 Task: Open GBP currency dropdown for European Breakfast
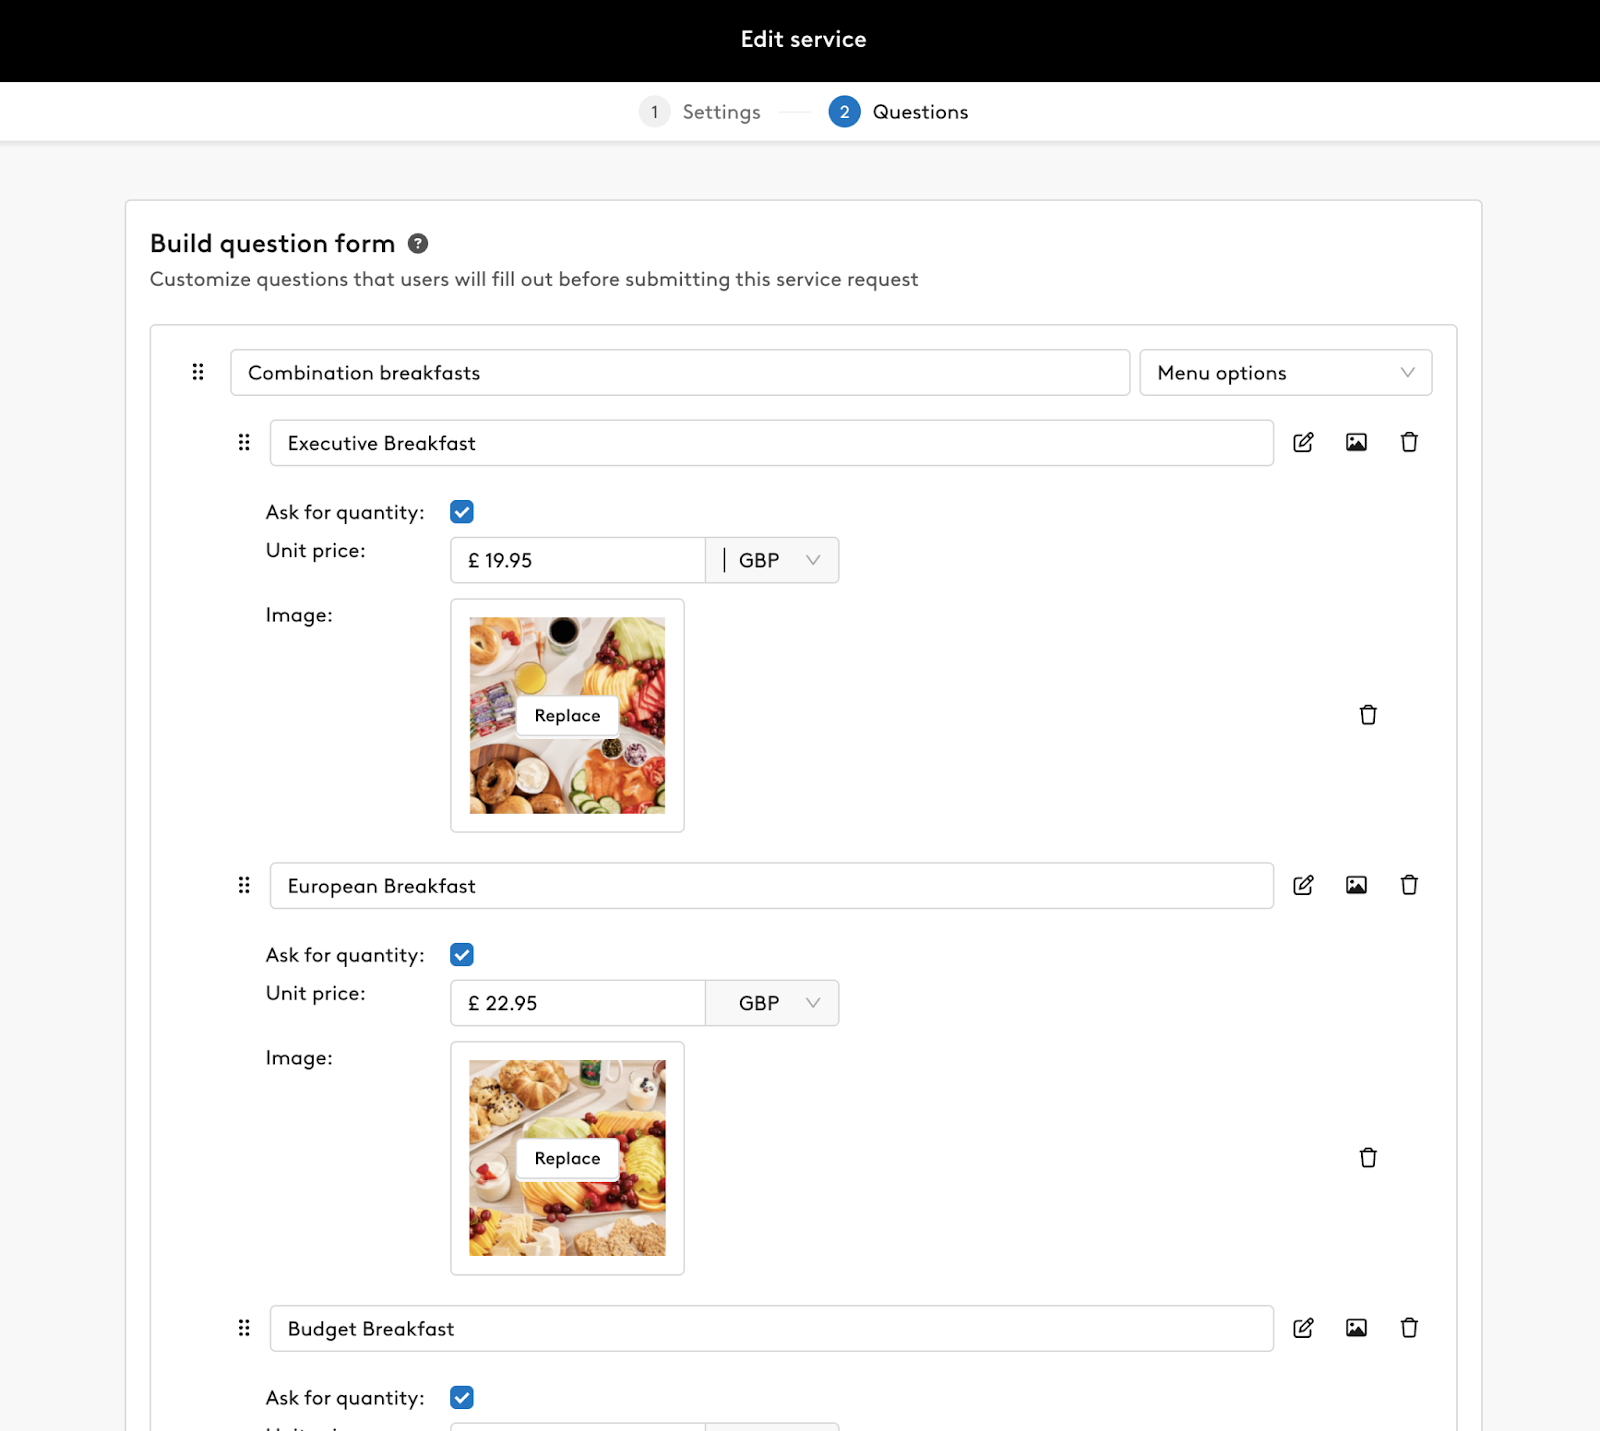pyautogui.click(x=772, y=1003)
